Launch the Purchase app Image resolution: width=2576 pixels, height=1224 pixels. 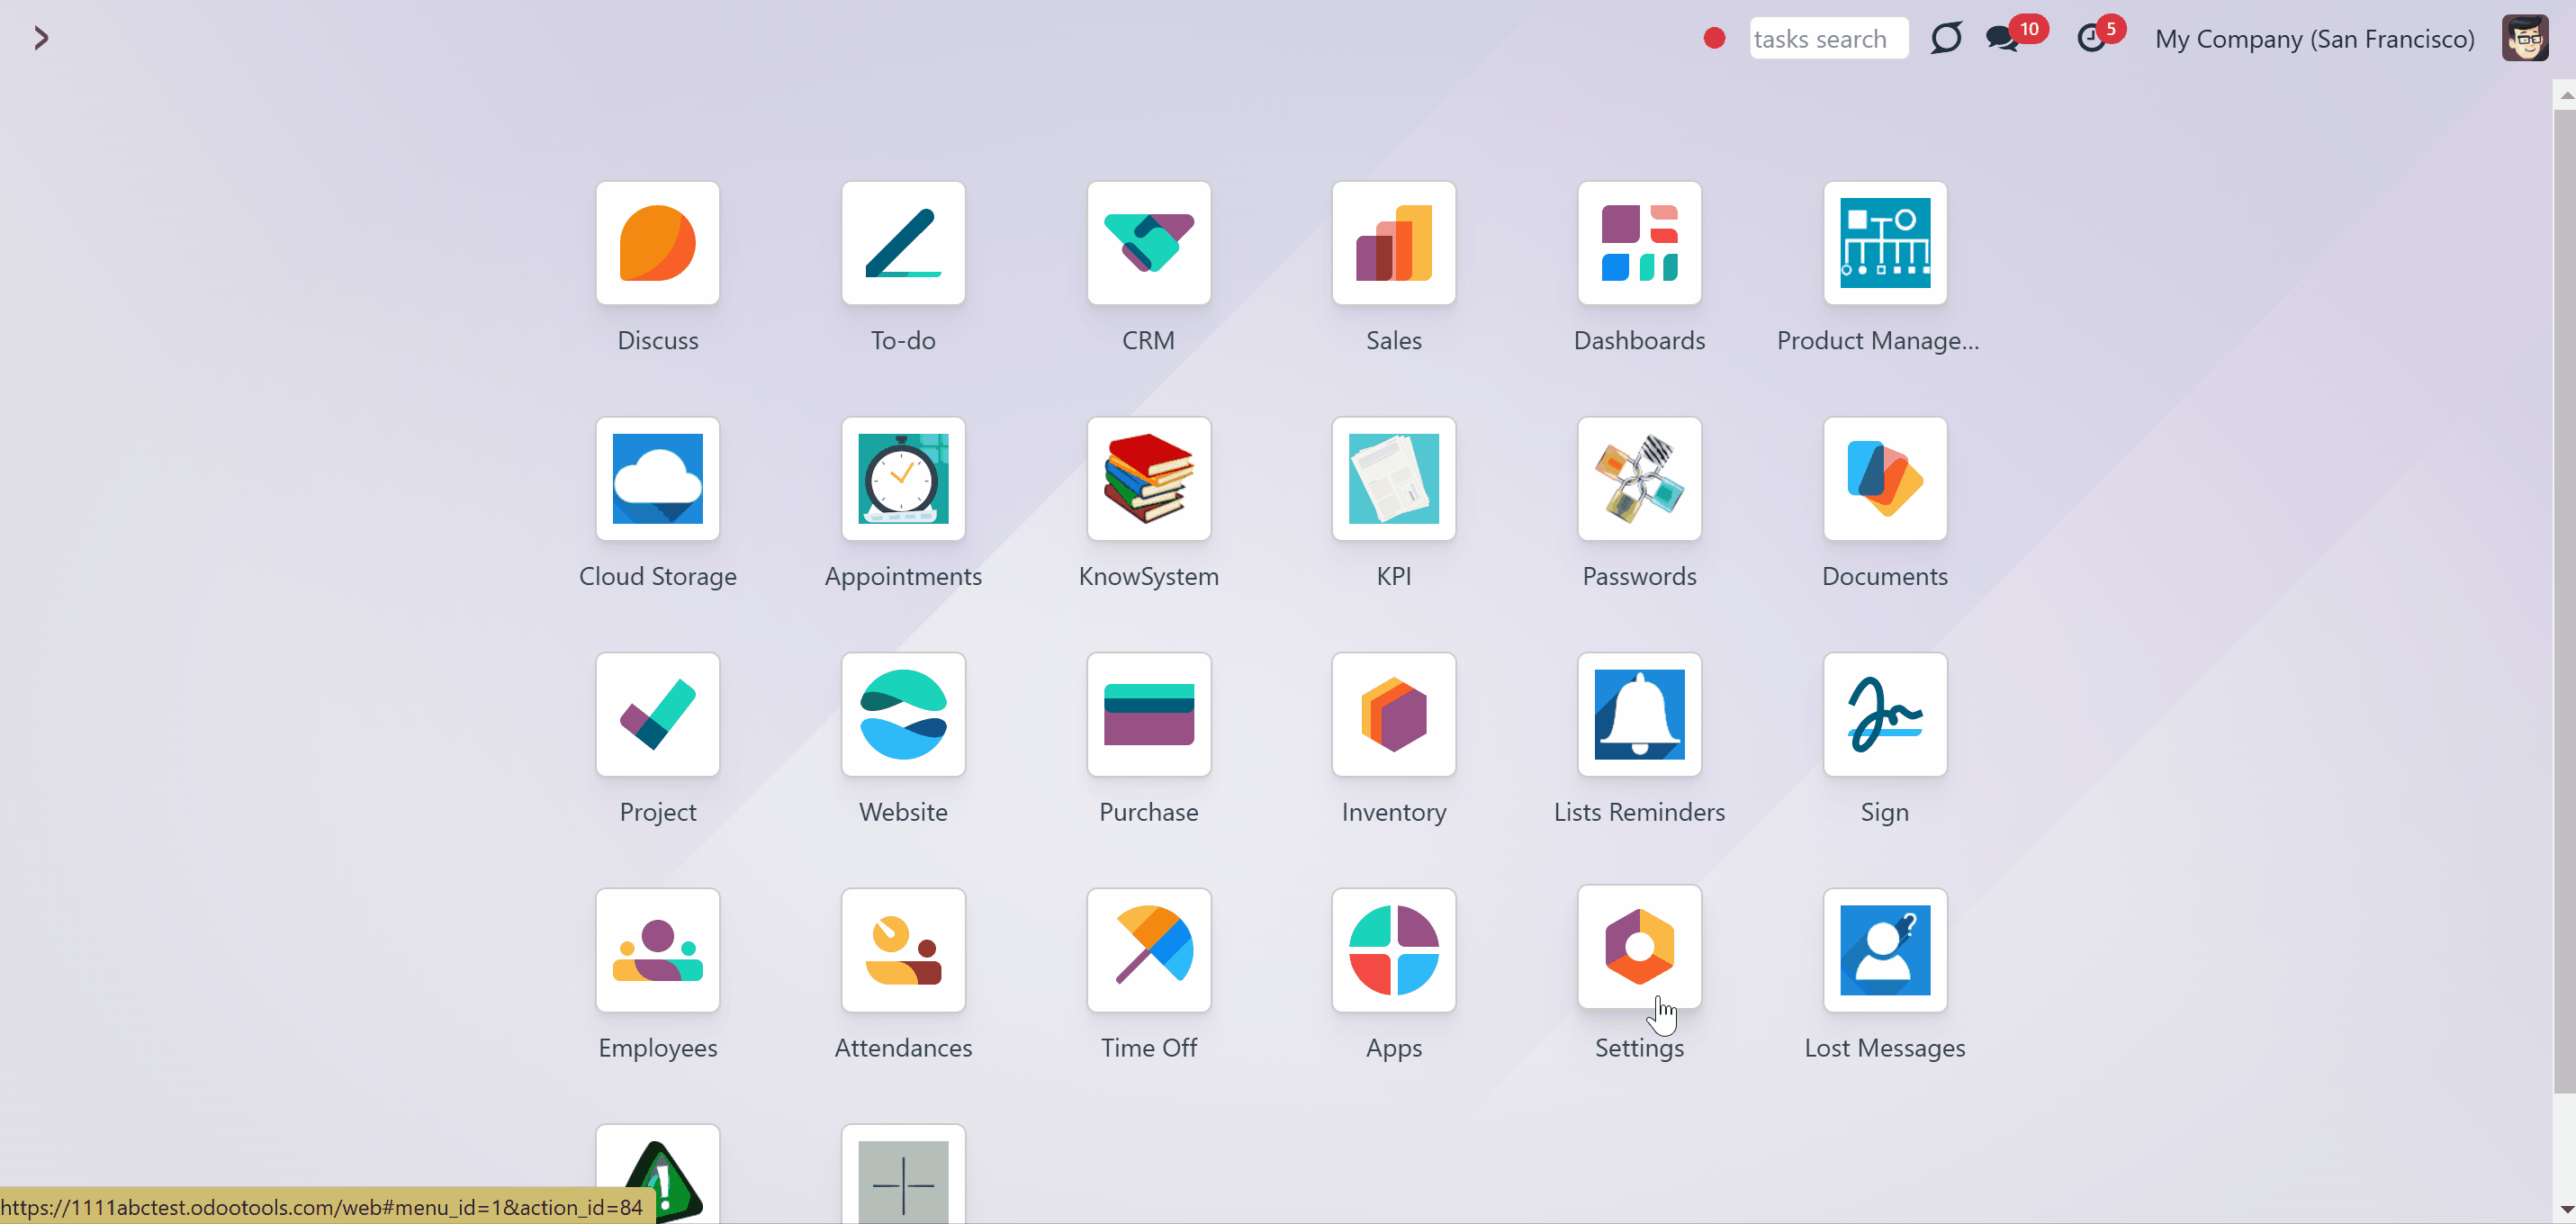(x=1148, y=715)
